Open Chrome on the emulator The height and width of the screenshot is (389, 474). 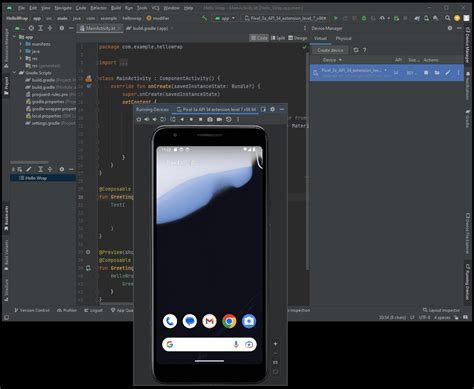pos(229,321)
